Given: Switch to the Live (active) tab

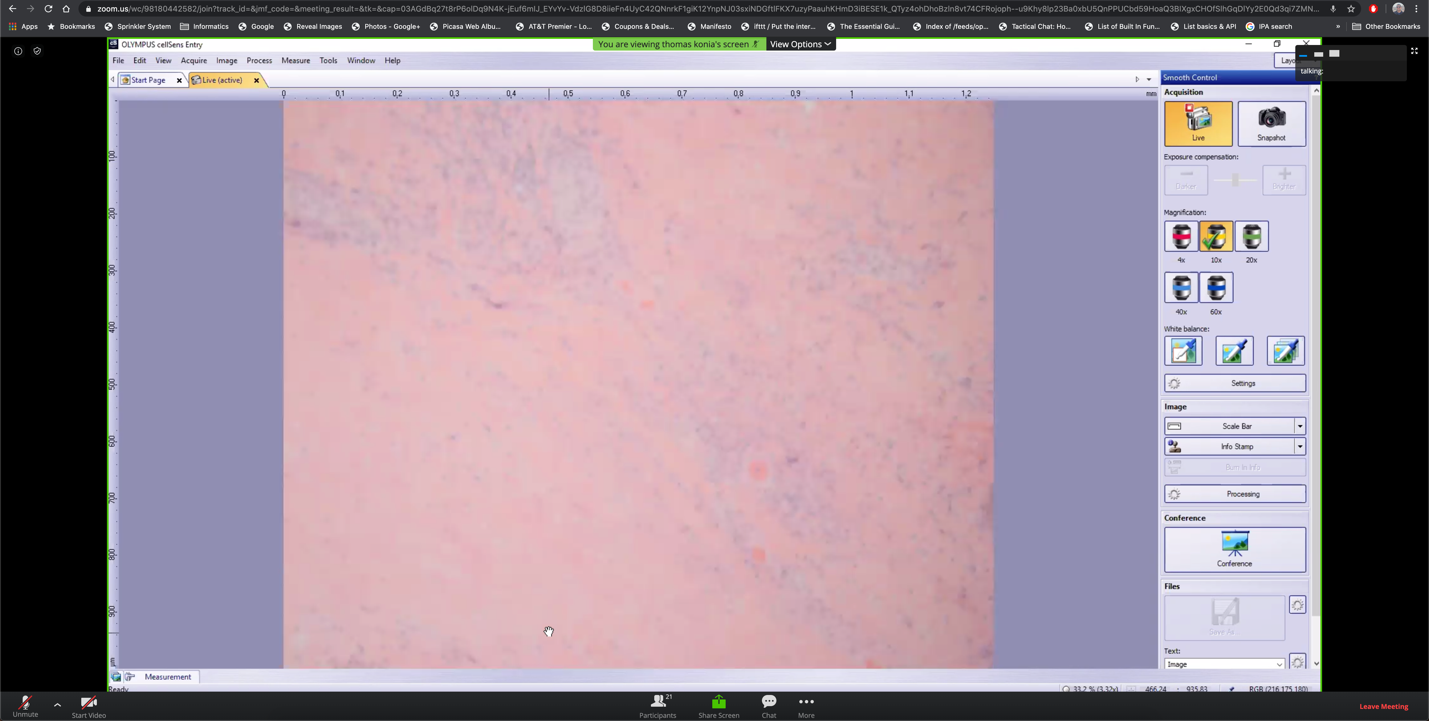Looking at the screenshot, I should (x=220, y=80).
